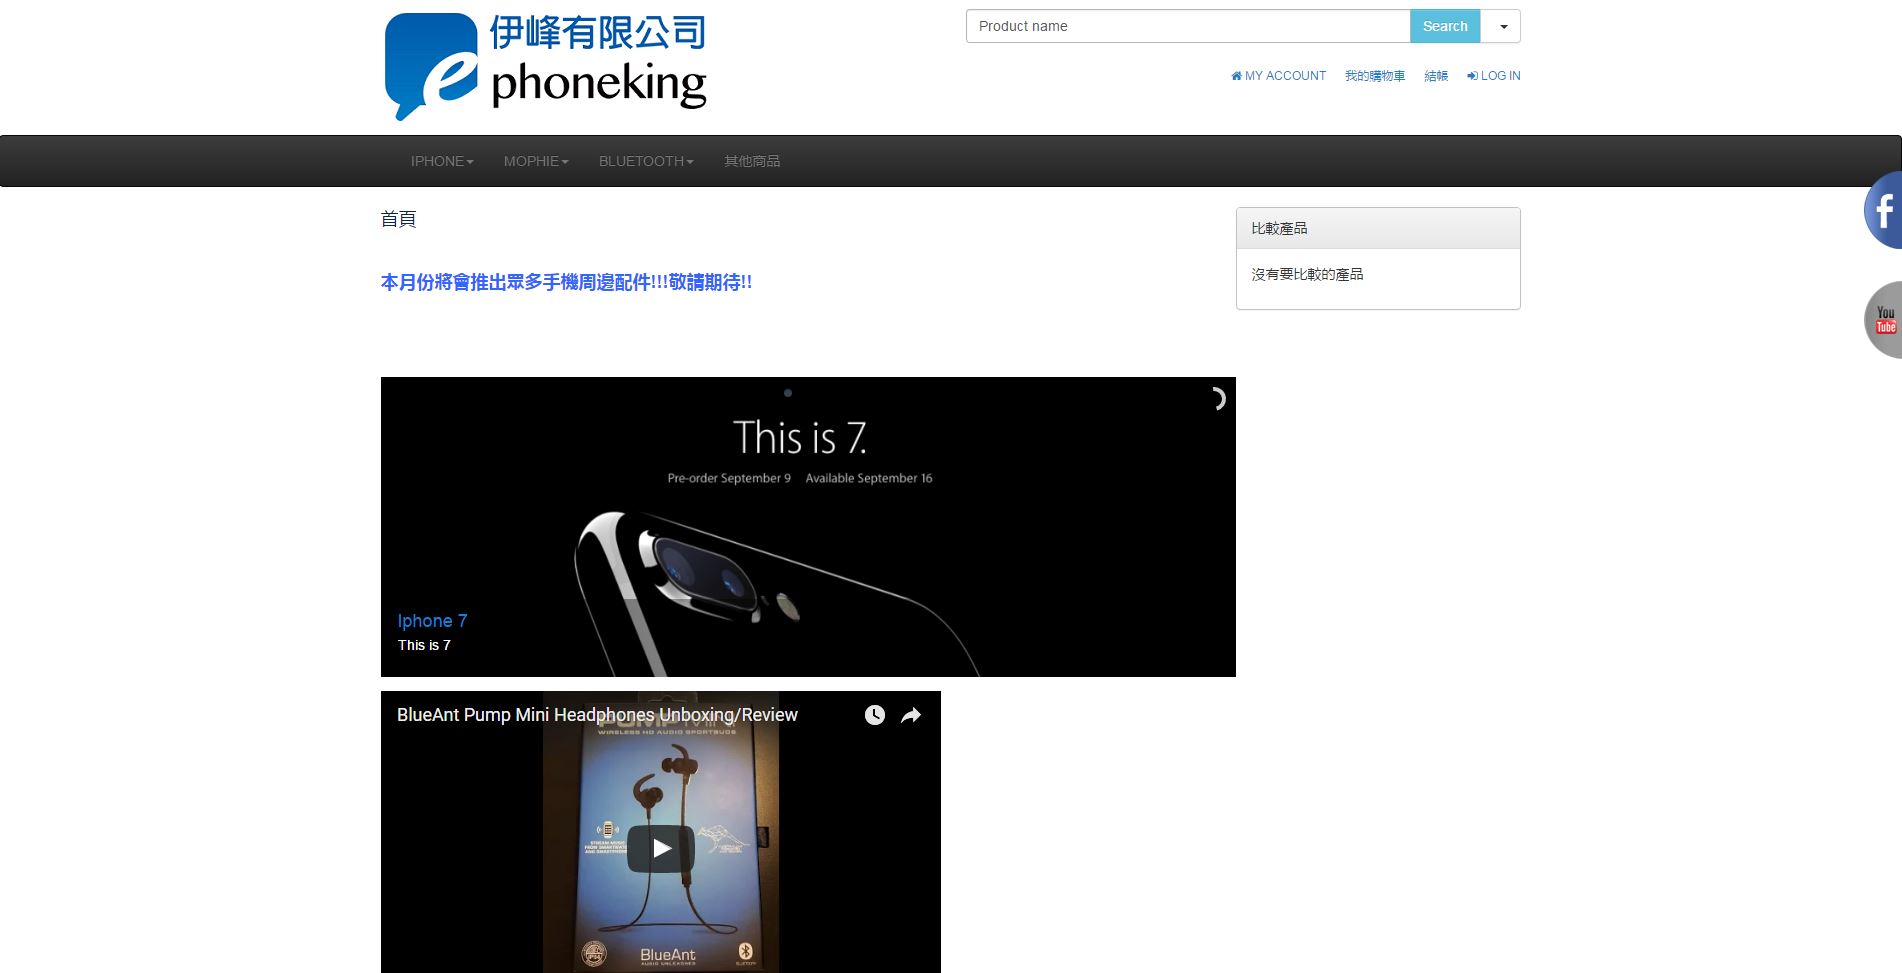Click the video Share arrow icon
Image resolution: width=1902 pixels, height=973 pixels.
[x=911, y=715]
